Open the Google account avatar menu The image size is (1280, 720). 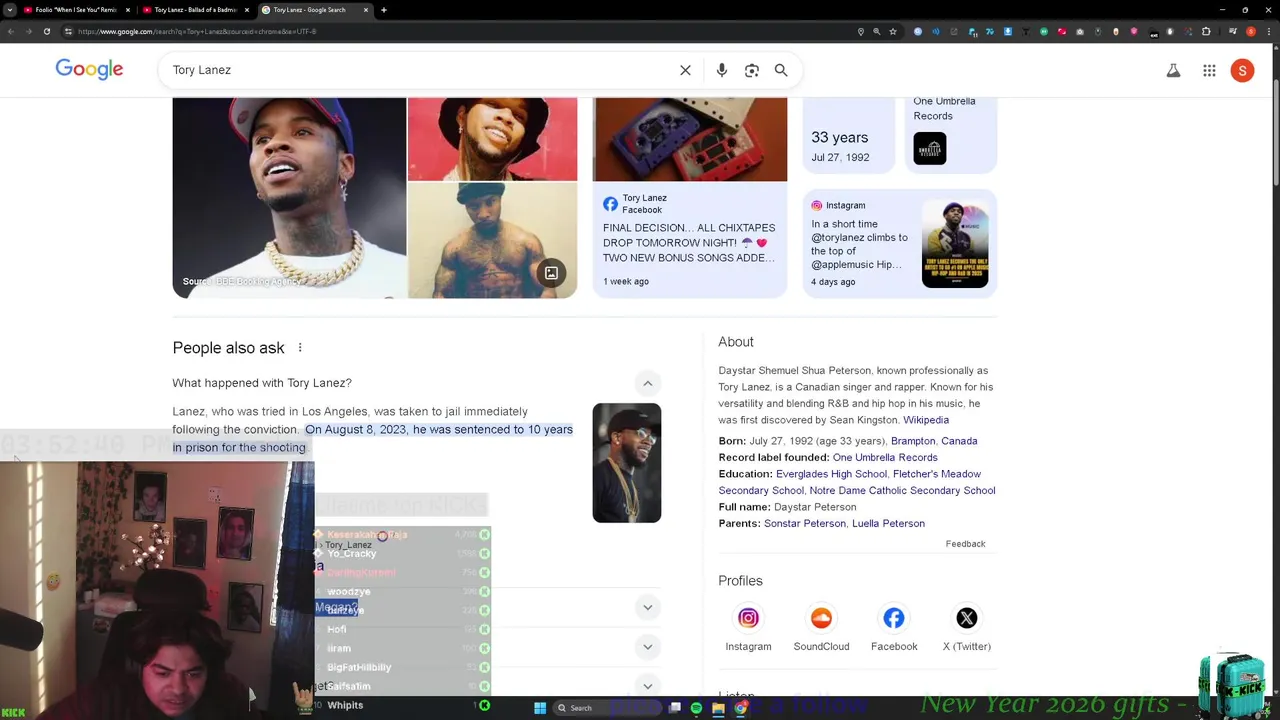pos(1242,70)
